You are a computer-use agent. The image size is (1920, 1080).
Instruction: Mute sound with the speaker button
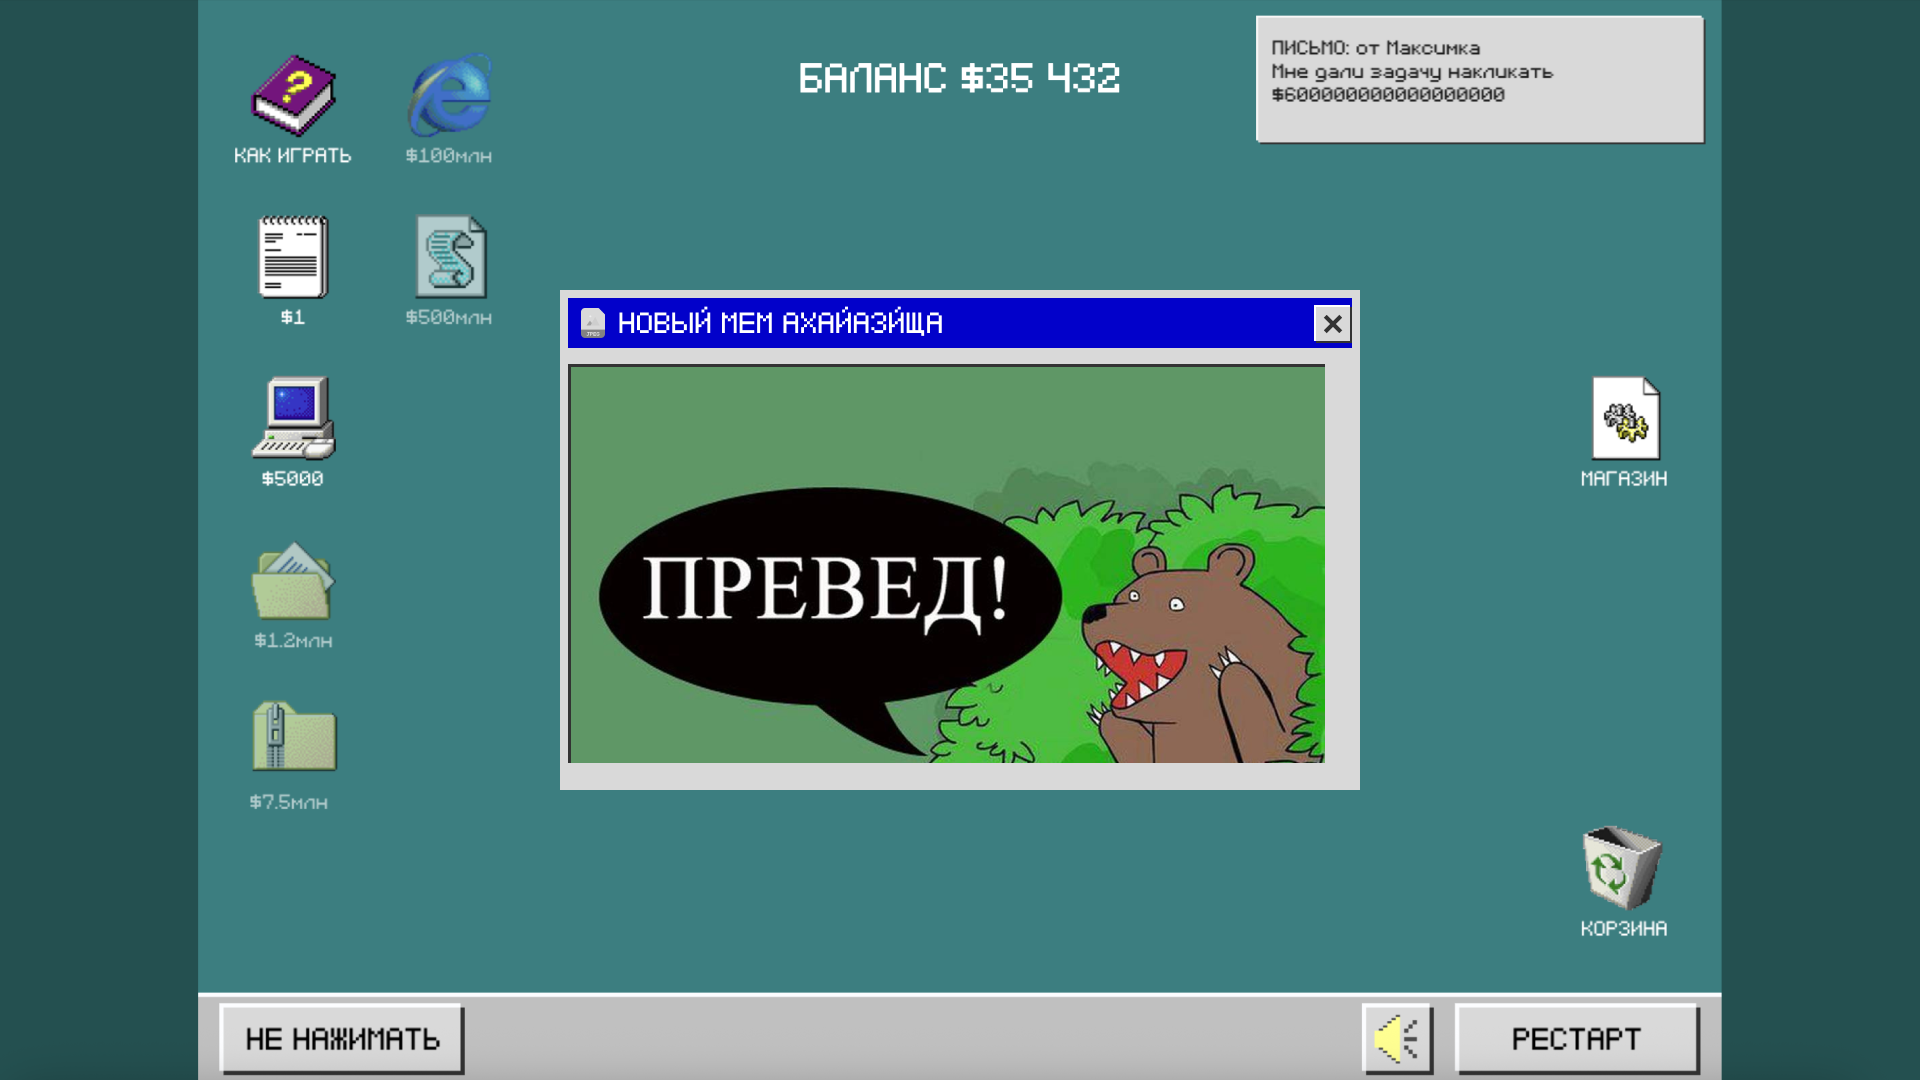(1397, 1039)
